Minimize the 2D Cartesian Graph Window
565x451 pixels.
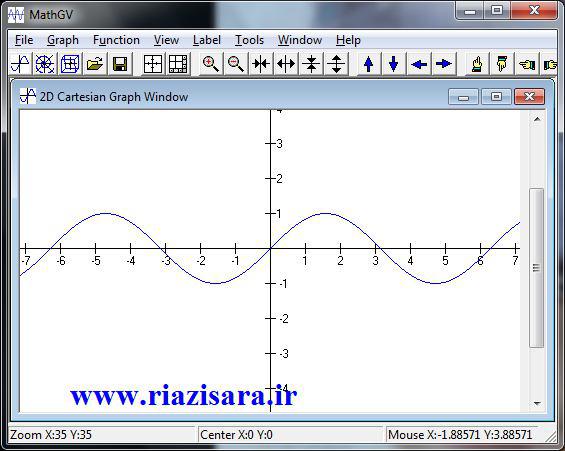tap(463, 97)
